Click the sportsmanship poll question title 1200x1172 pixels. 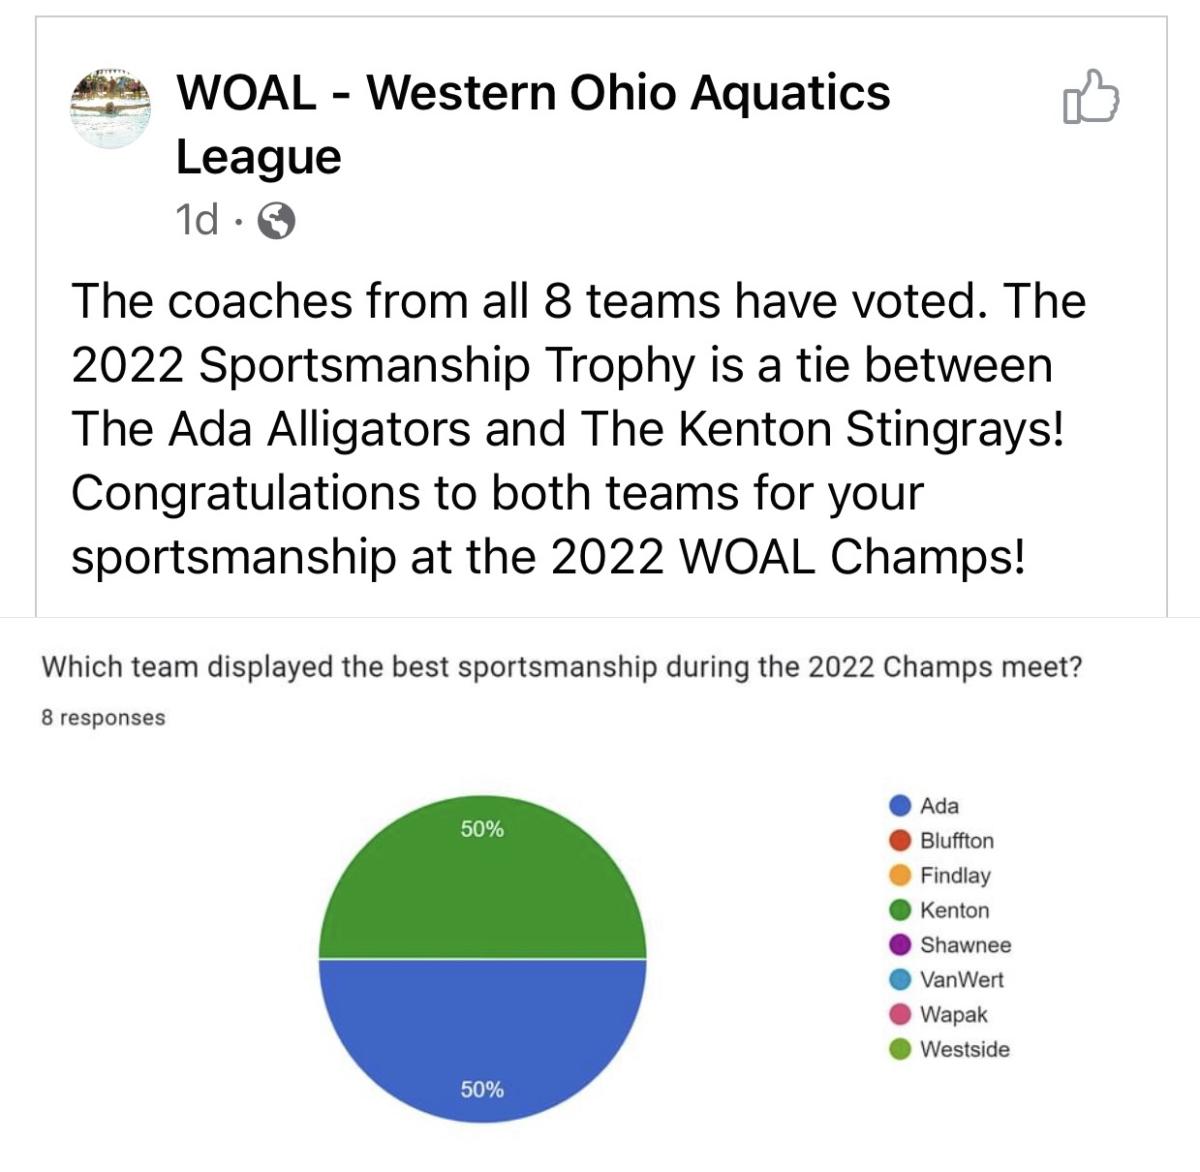pyautogui.click(x=561, y=667)
